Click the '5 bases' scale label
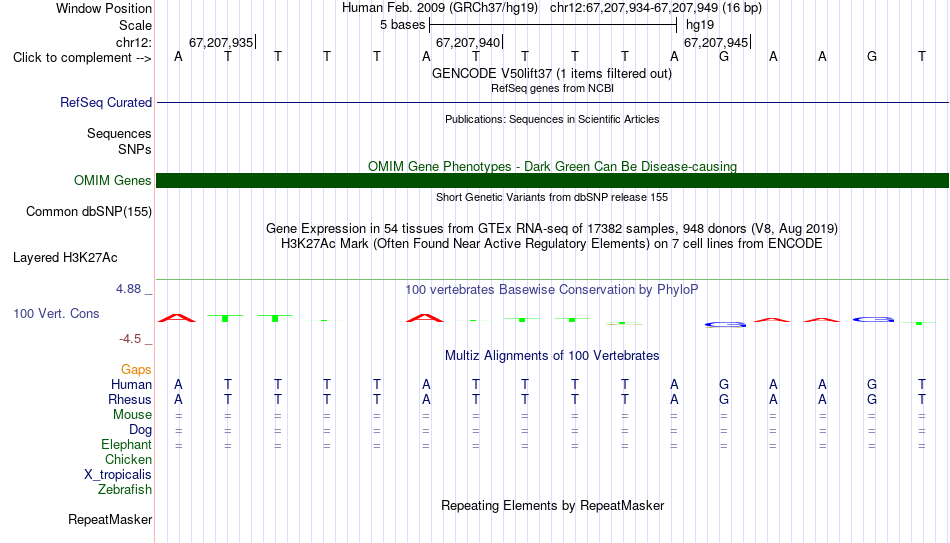Viewport: 950px width, 543px height. 402,25
